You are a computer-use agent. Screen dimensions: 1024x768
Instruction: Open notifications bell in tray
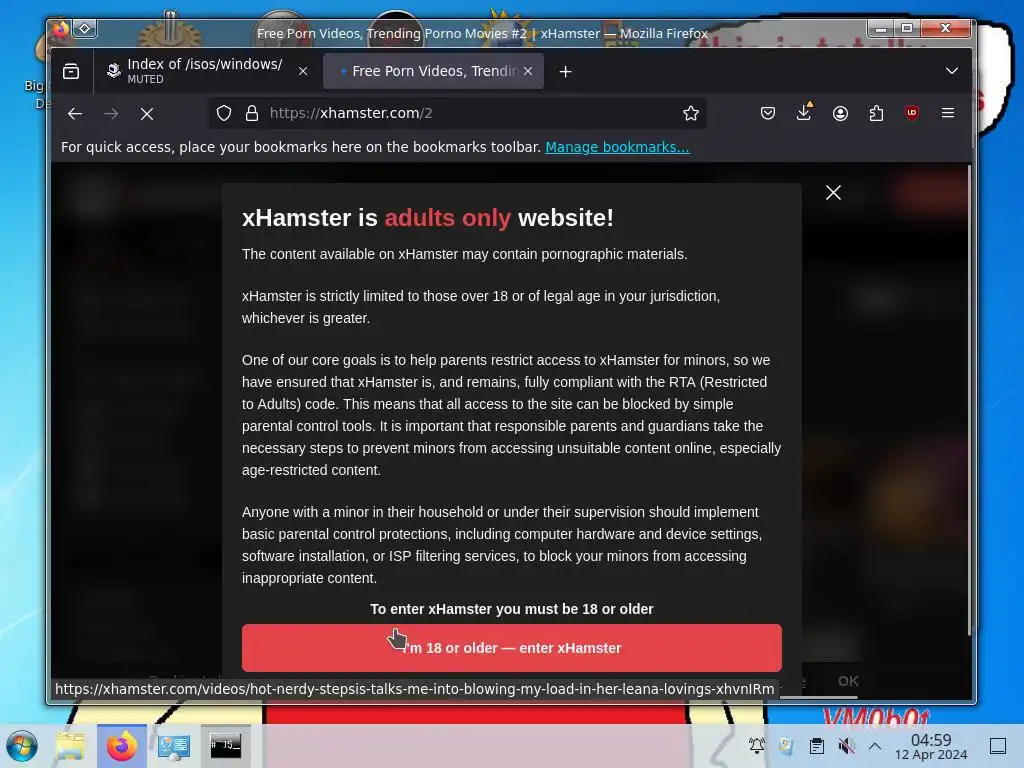757,746
